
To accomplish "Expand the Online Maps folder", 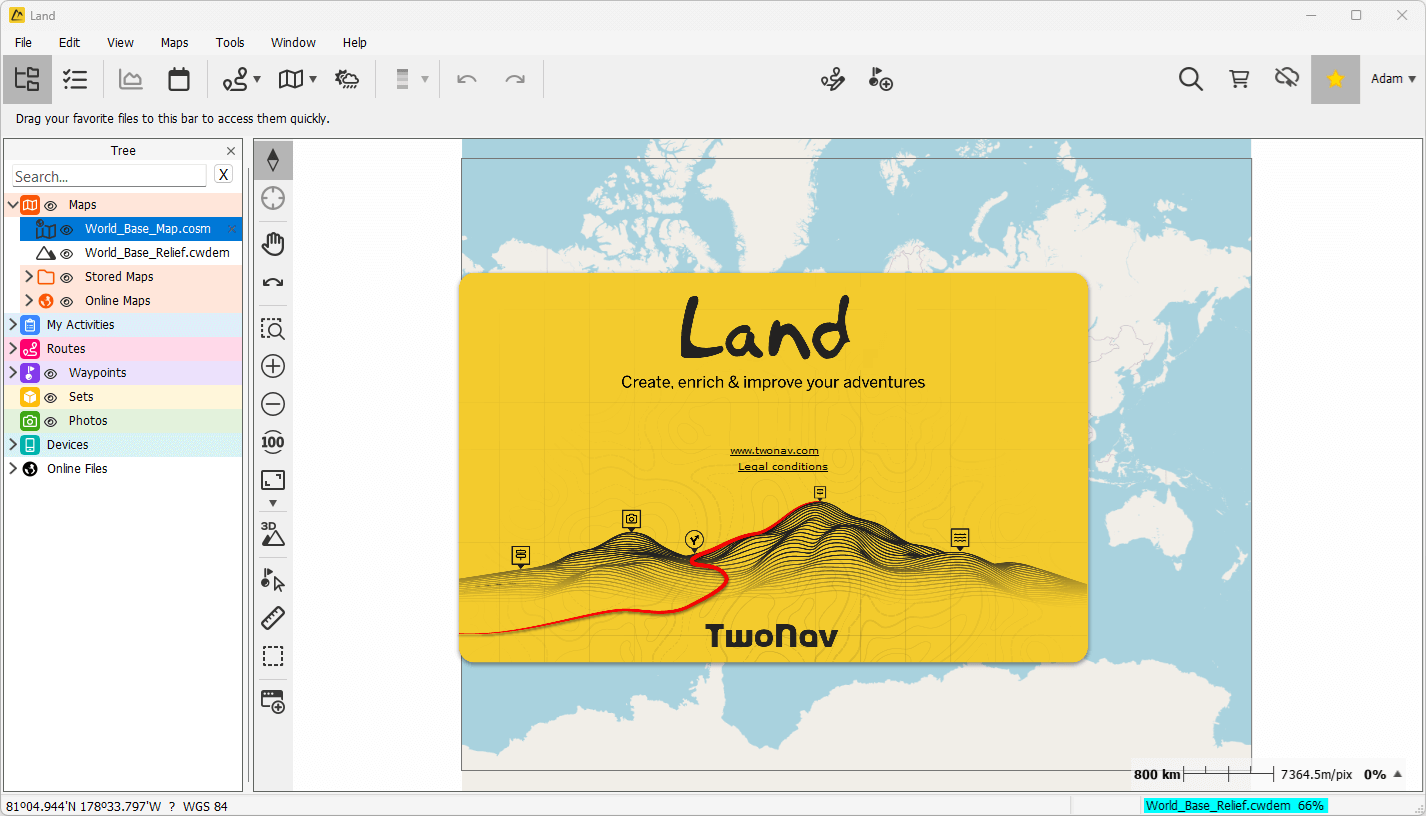I will [29, 300].
